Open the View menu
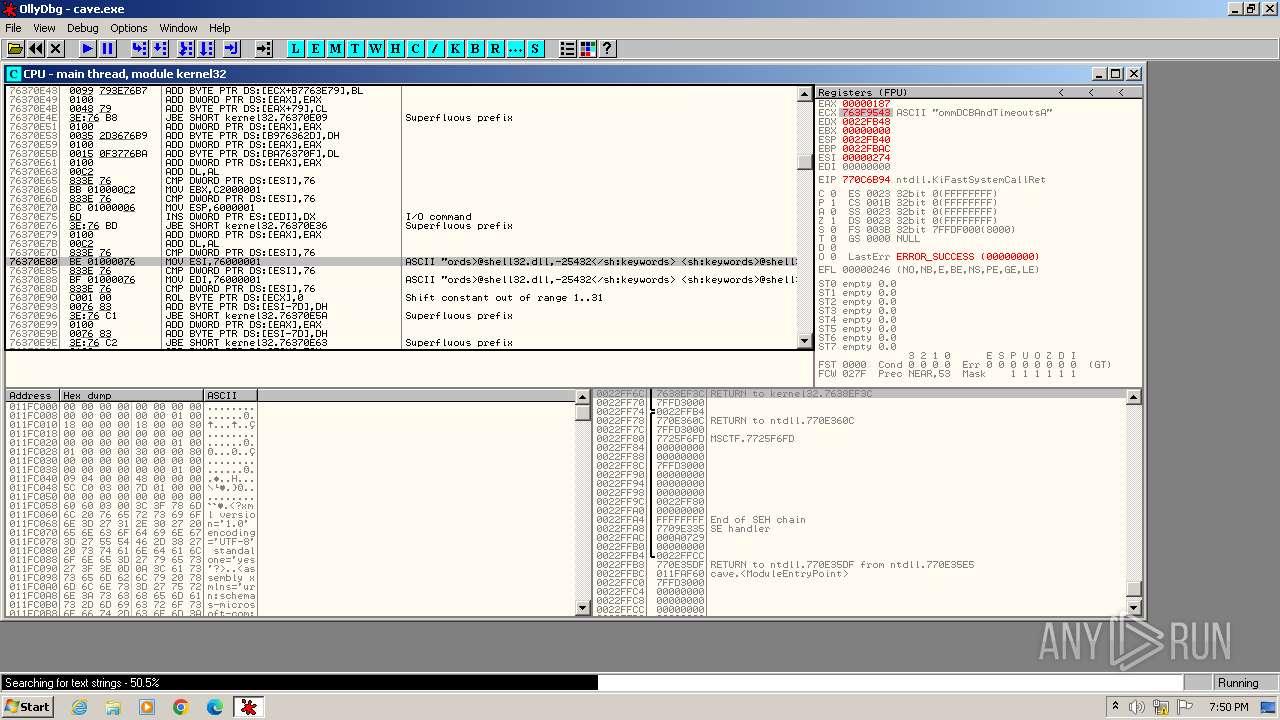The image size is (1280, 720). click(x=44, y=28)
